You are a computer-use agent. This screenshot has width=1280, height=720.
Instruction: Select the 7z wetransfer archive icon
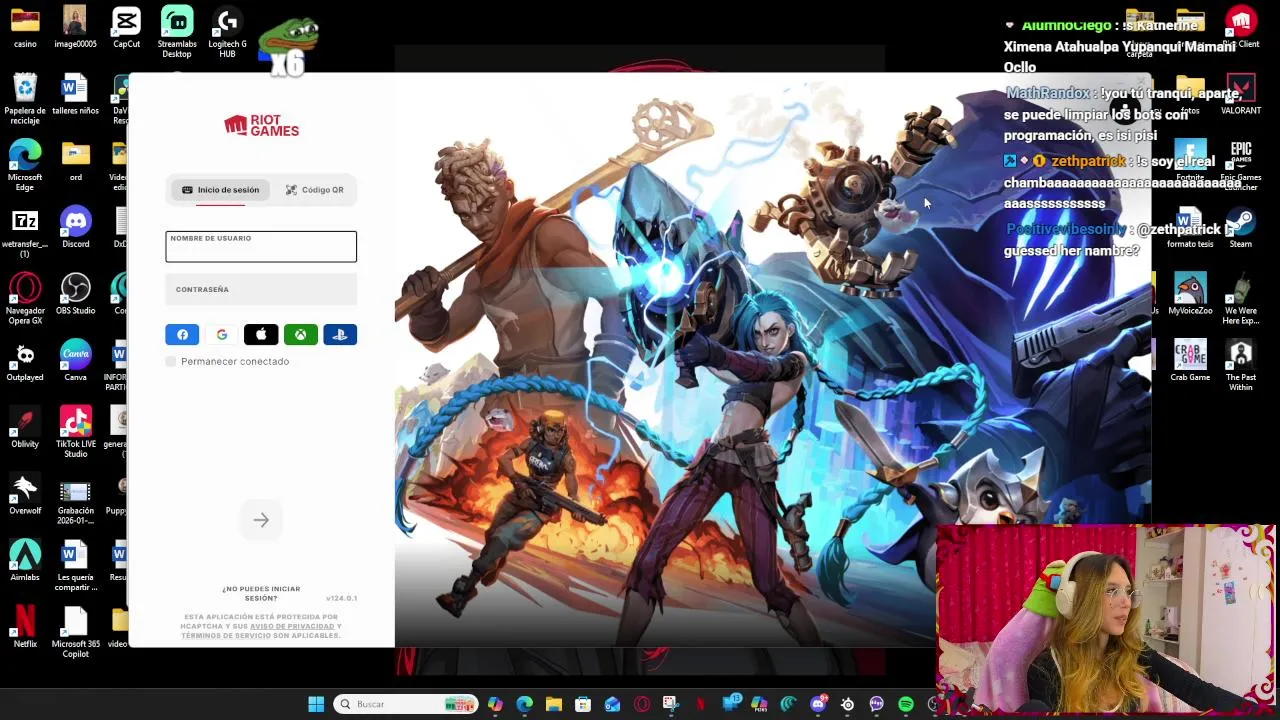click(25, 232)
